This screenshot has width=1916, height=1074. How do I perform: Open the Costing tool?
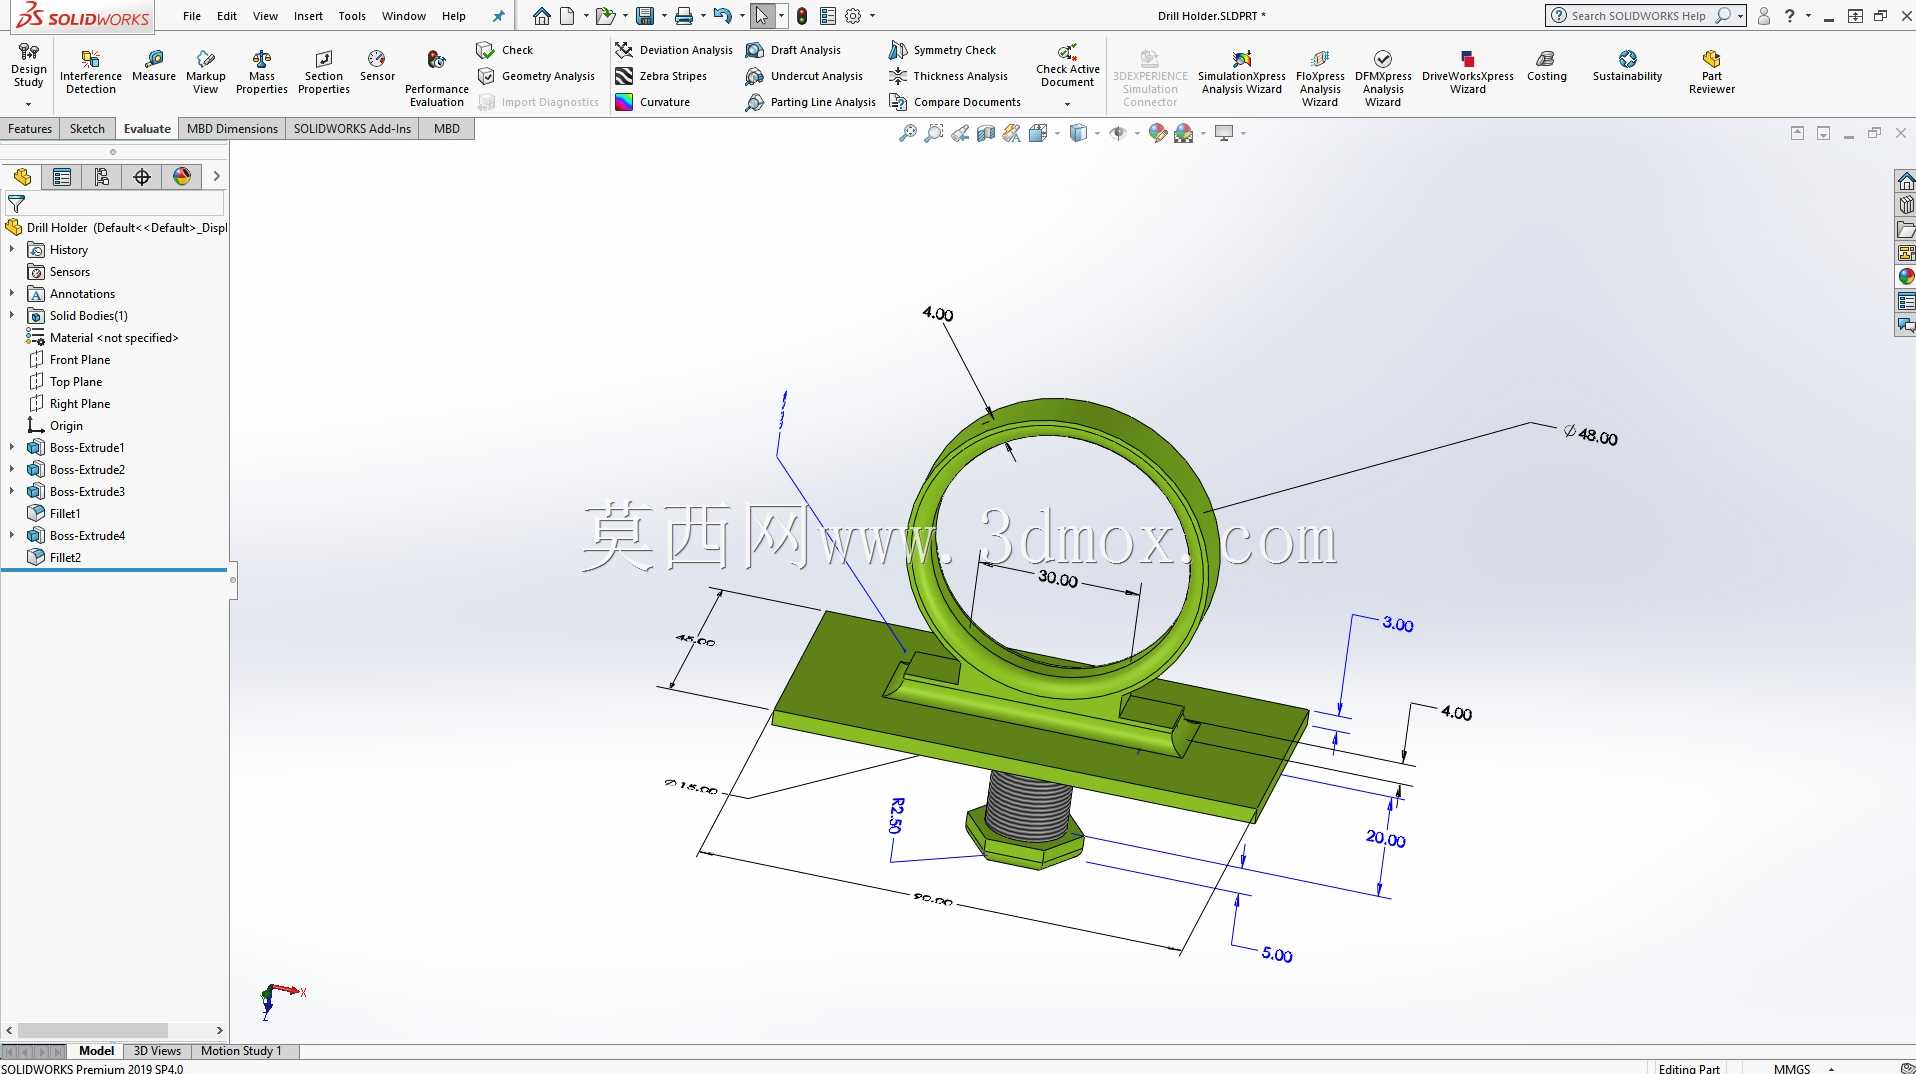coord(1546,66)
